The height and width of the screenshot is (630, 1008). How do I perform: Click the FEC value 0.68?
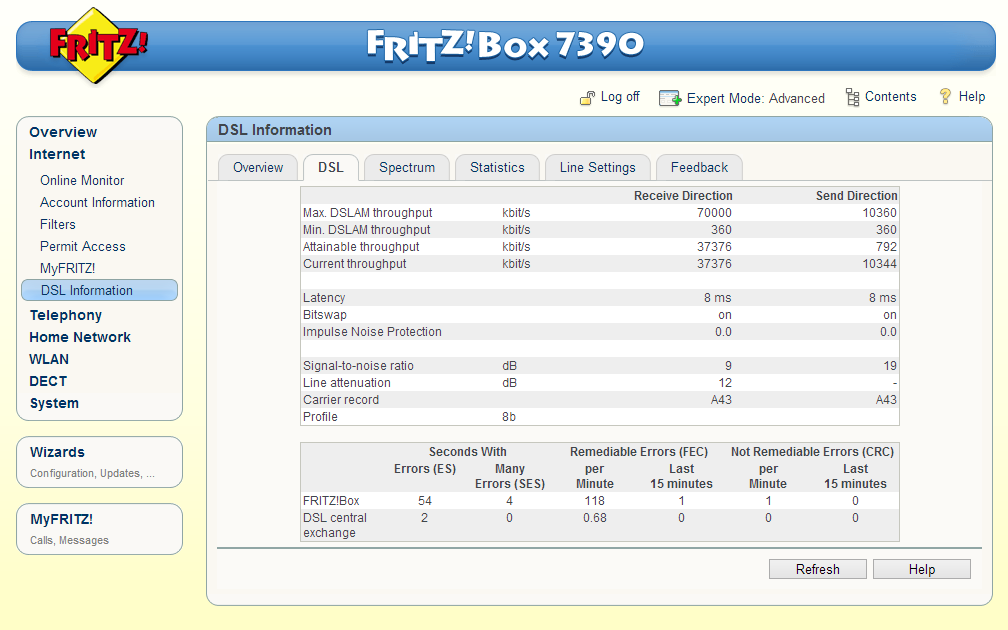pos(595,518)
